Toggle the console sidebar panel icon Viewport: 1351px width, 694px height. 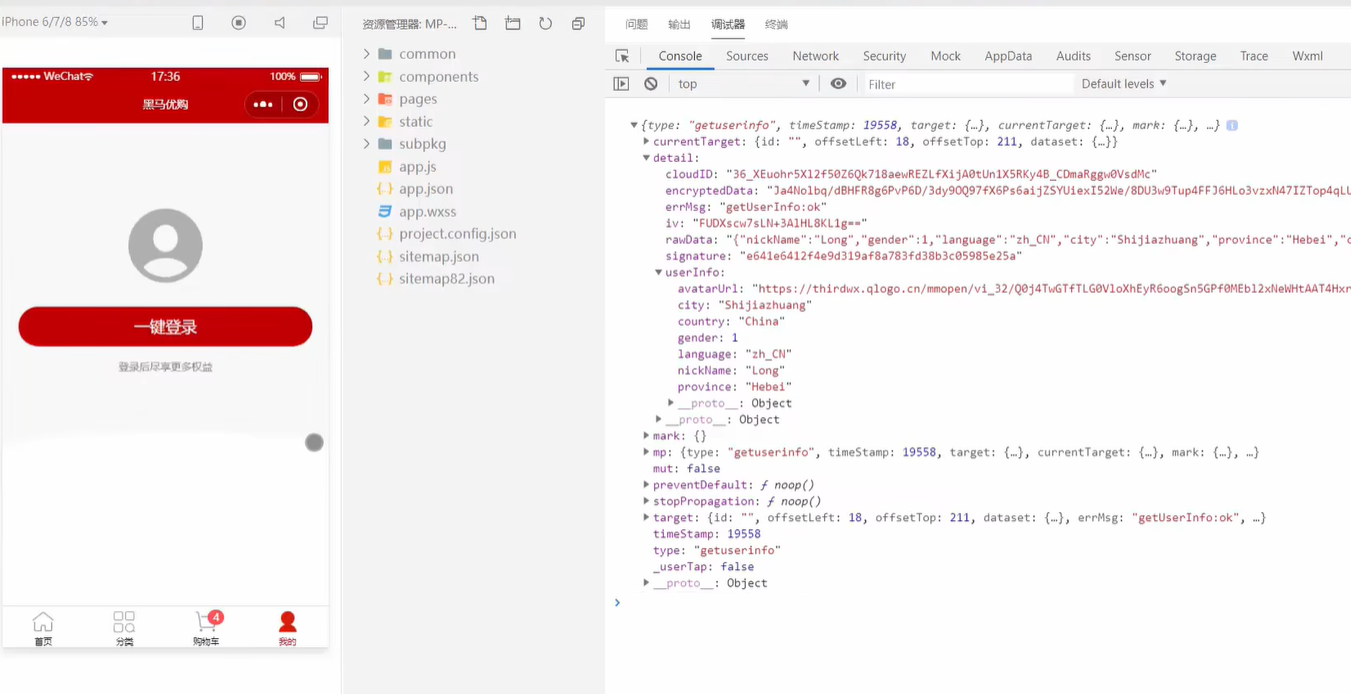pos(621,84)
